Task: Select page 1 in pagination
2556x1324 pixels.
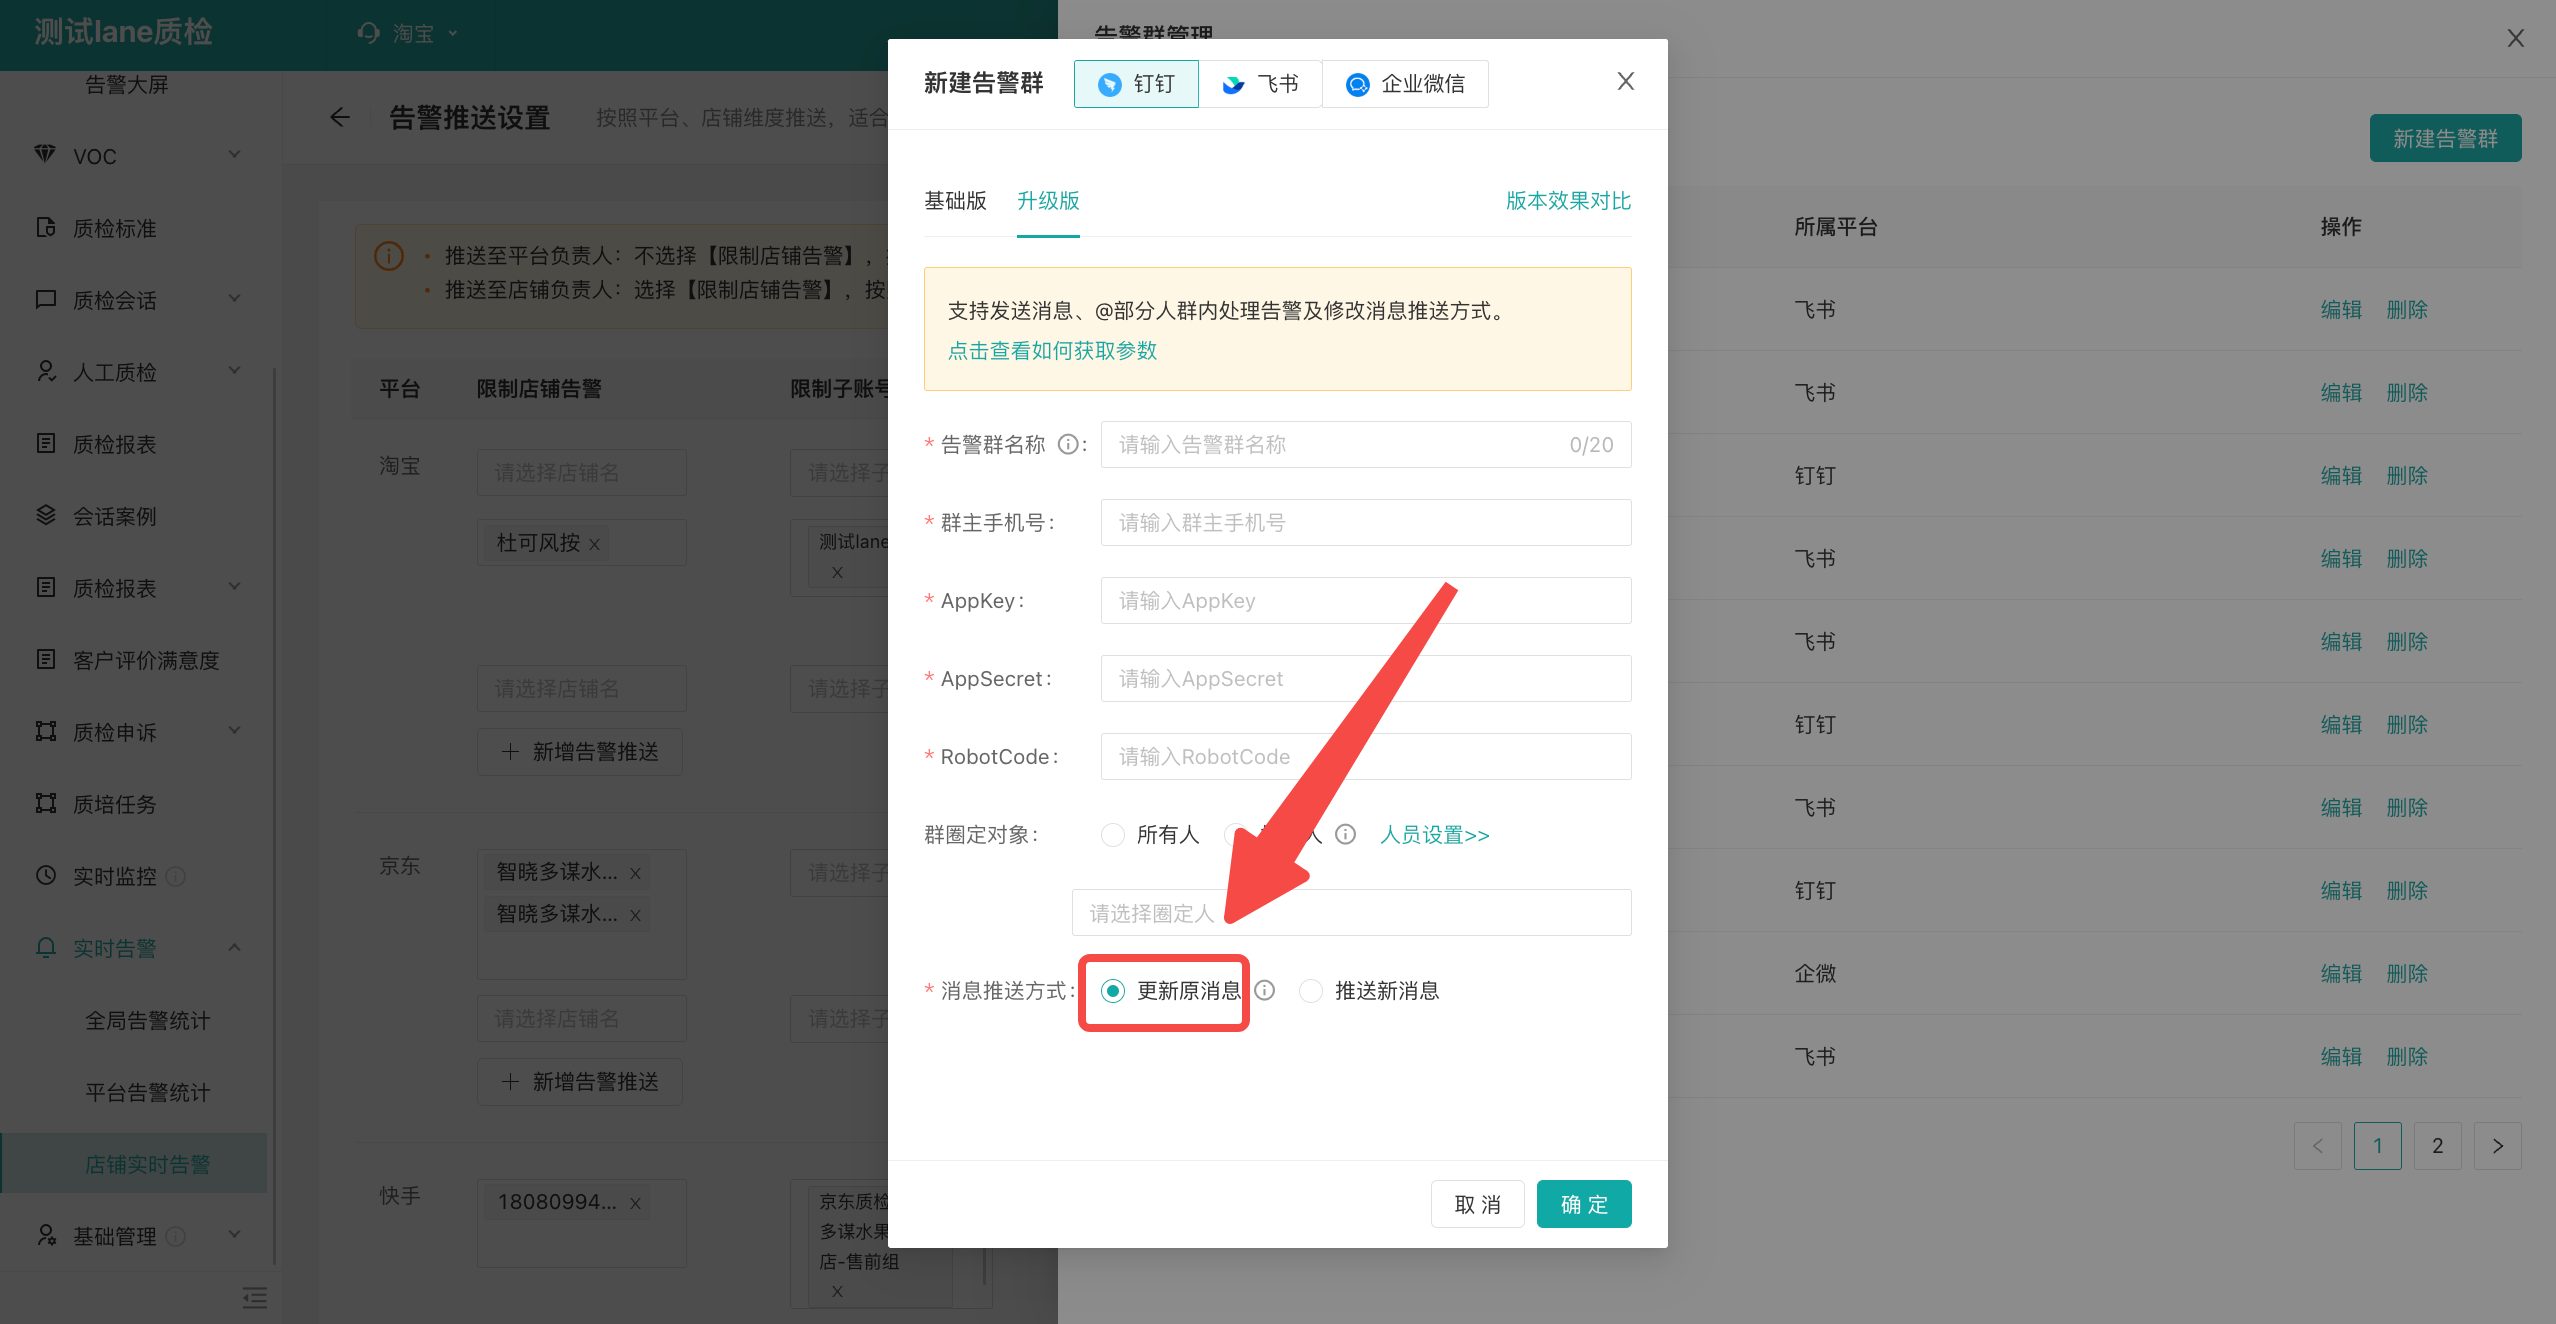Action: 2378,1146
